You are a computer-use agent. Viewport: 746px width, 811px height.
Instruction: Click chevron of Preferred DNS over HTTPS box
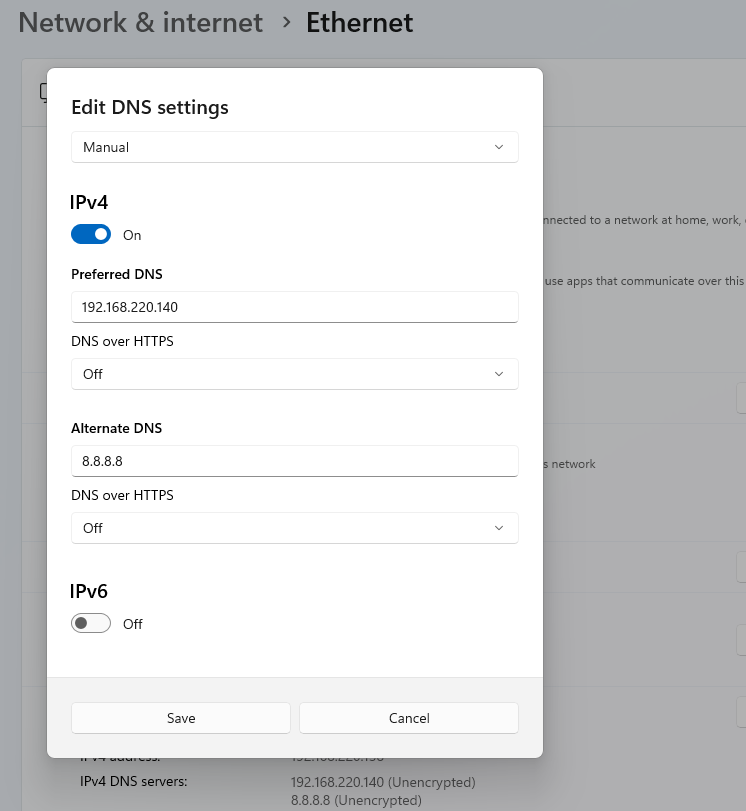pyautogui.click(x=499, y=374)
